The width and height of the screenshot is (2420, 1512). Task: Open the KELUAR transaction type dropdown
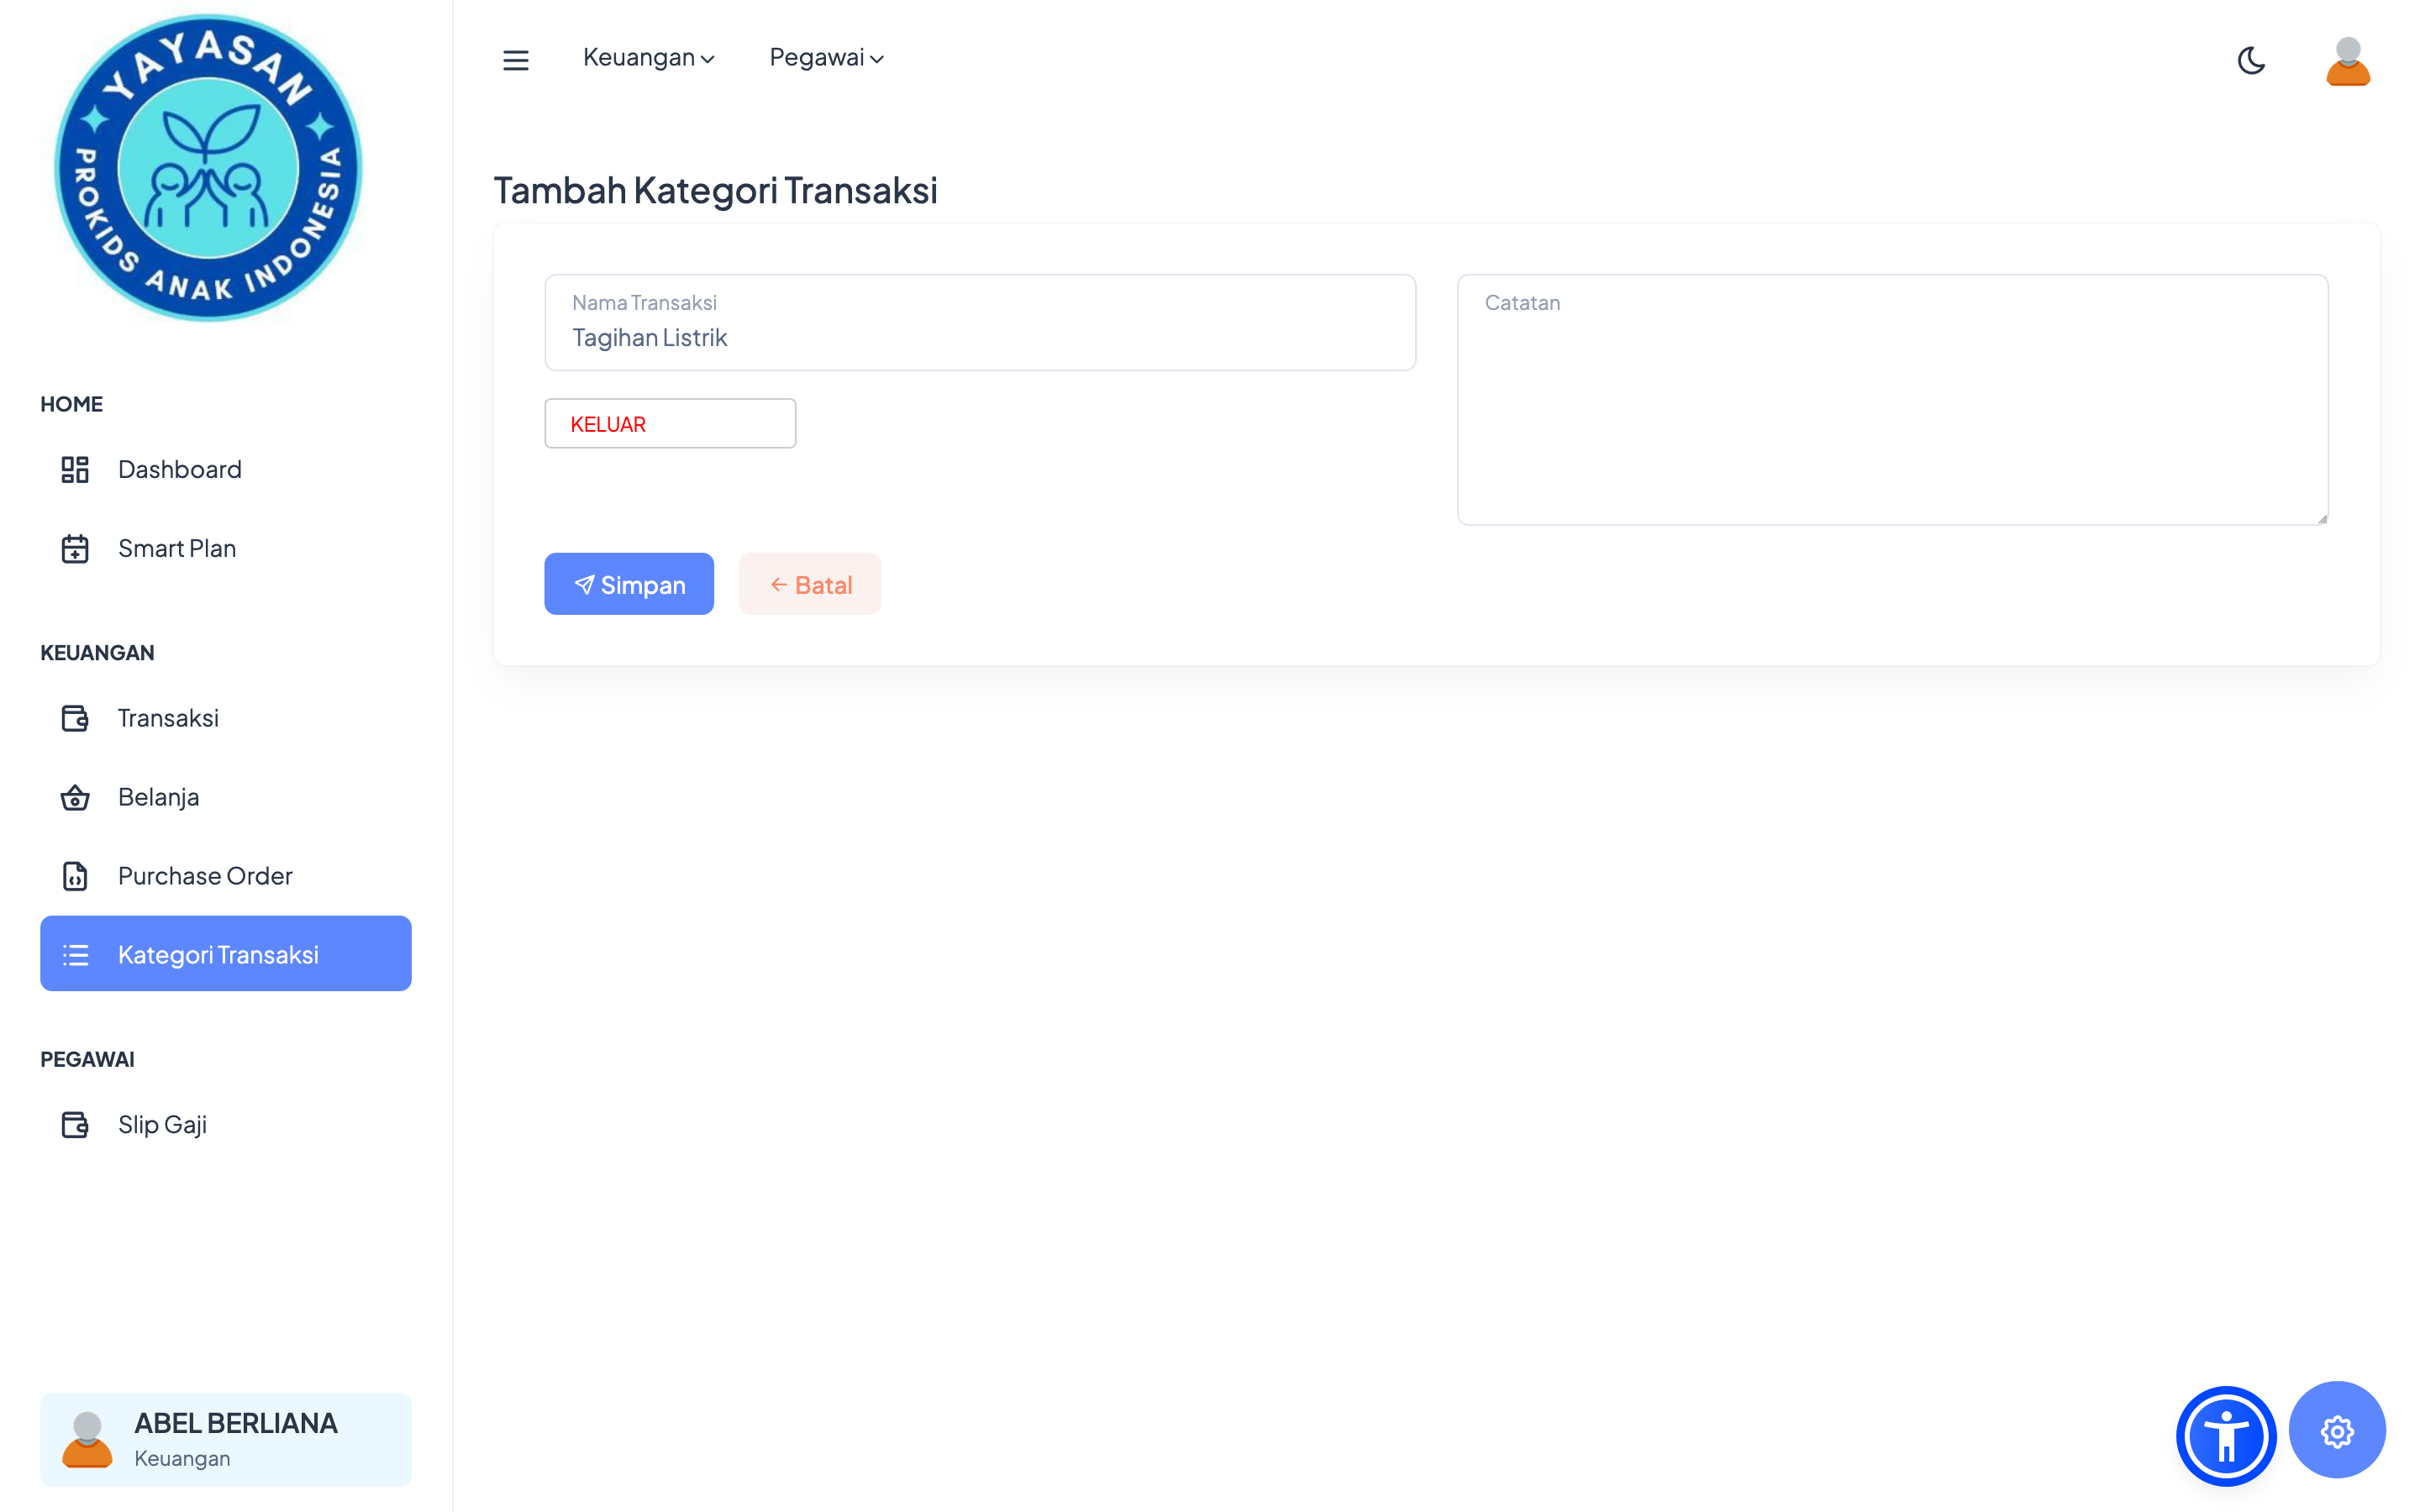pyautogui.click(x=670, y=424)
